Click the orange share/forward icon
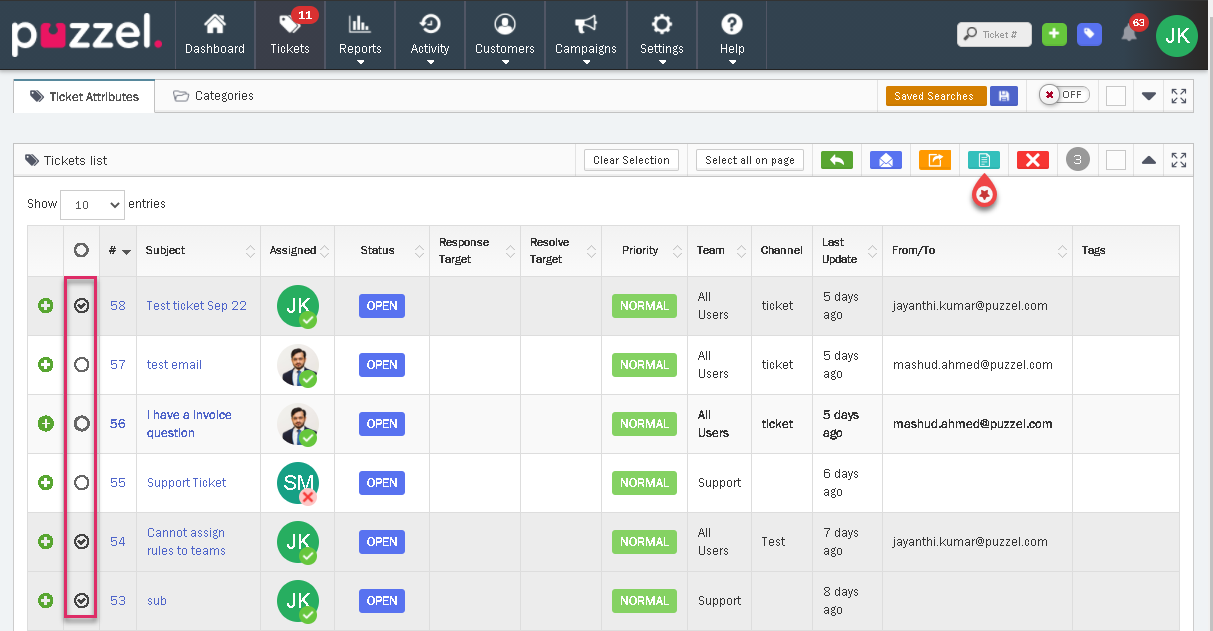This screenshot has width=1213, height=631. [935, 160]
